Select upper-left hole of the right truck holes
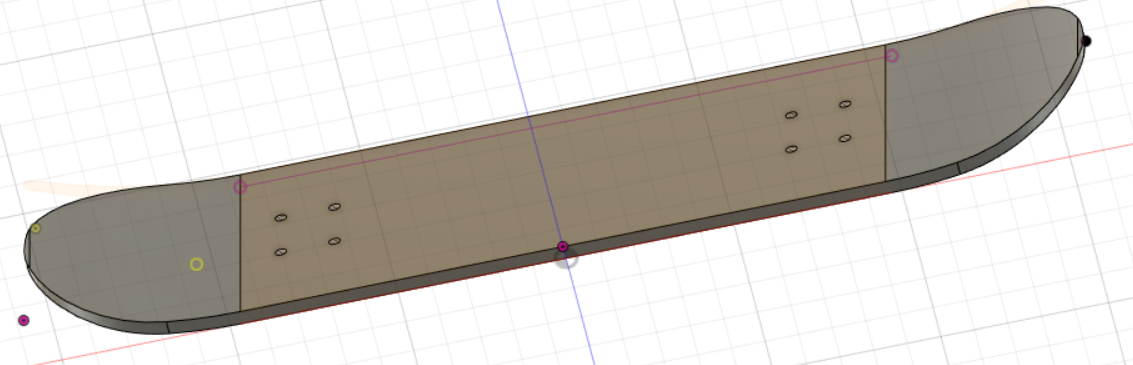 (791, 115)
